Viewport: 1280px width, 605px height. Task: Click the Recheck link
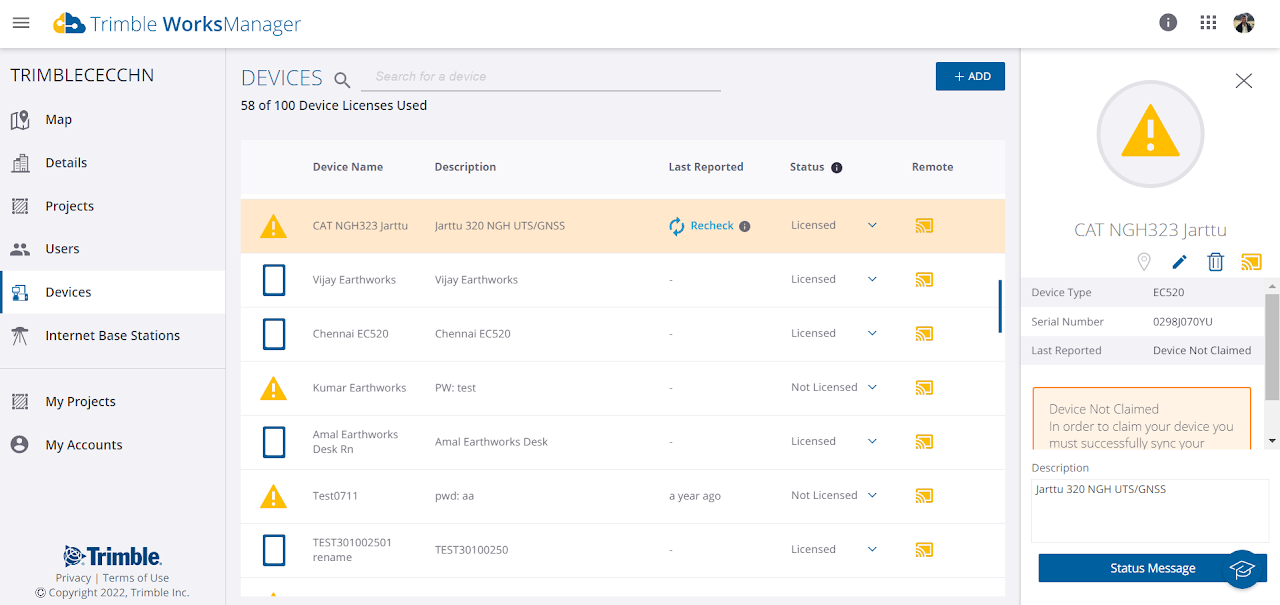[x=712, y=226]
